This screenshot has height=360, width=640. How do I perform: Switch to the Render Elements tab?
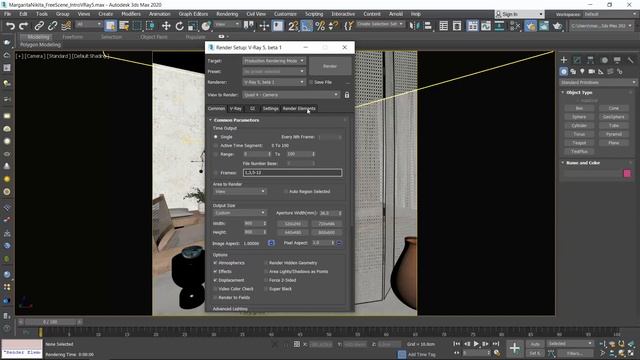click(299, 109)
